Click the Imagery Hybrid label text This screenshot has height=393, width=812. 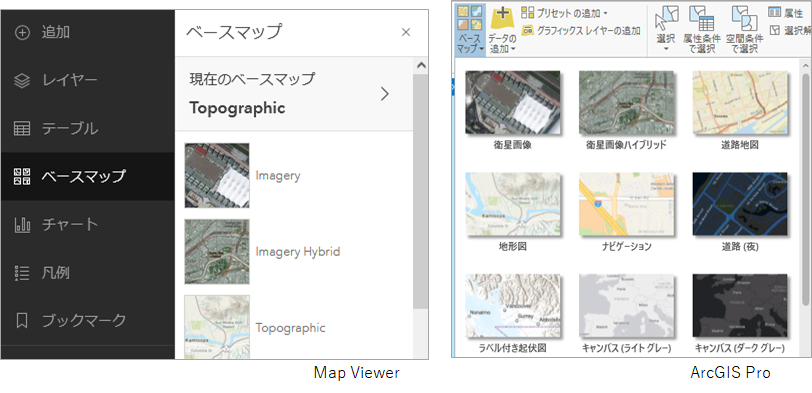pyautogui.click(x=298, y=252)
